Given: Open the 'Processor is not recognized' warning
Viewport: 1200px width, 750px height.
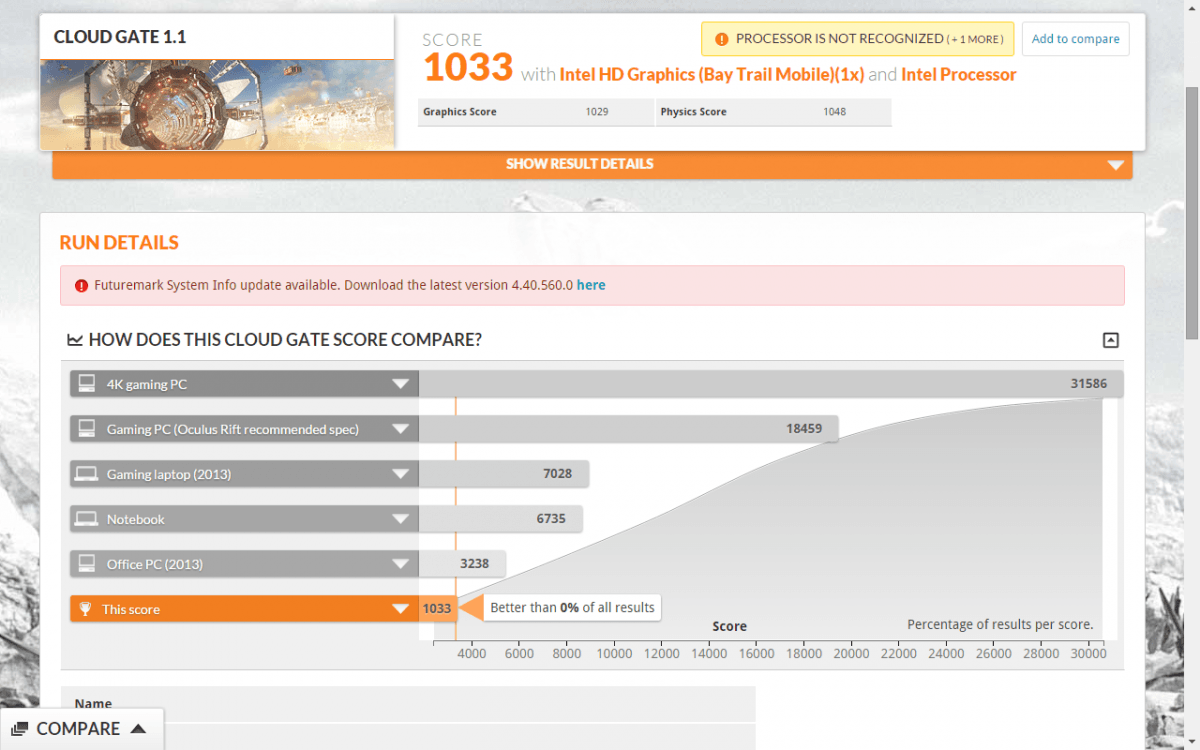Looking at the screenshot, I should pos(858,39).
